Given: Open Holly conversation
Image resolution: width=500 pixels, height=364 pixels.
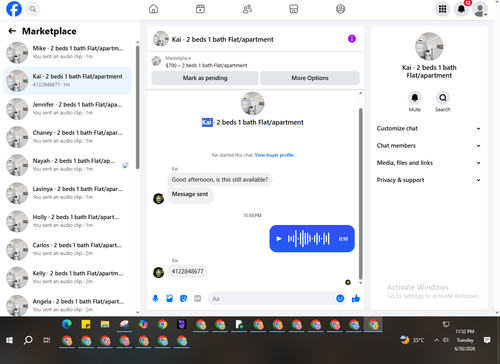Looking at the screenshot, I should pos(67,221).
